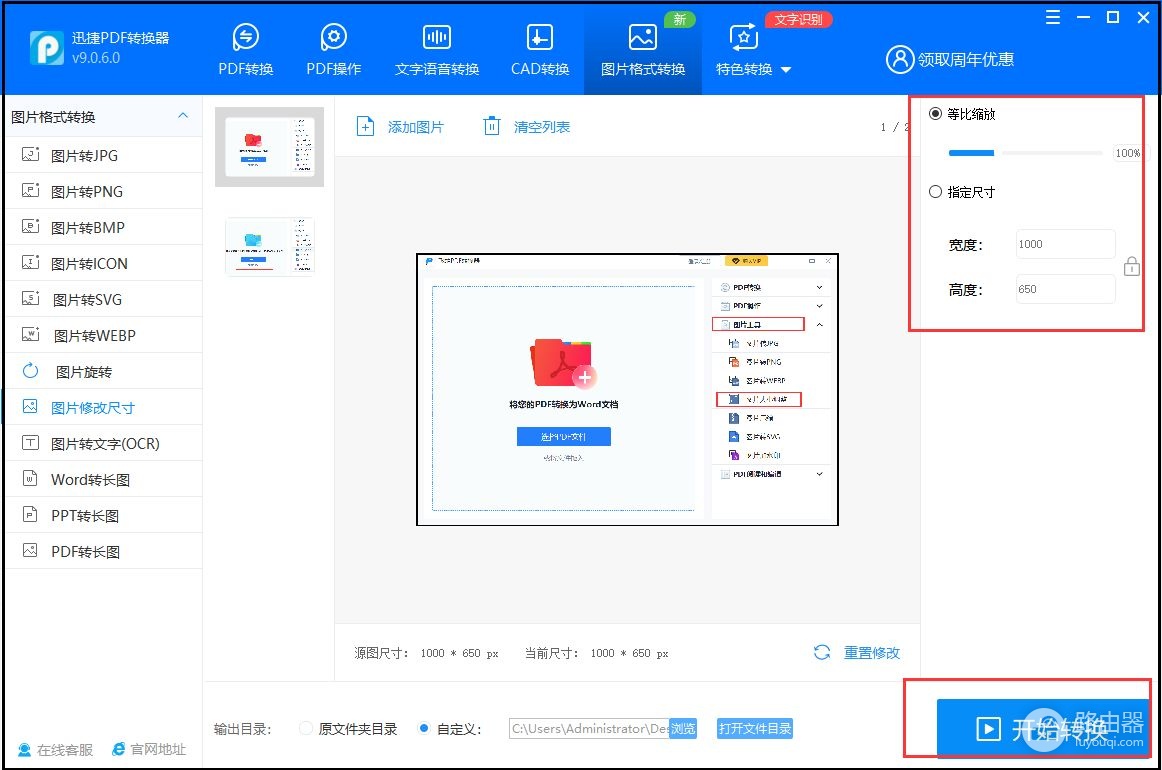This screenshot has width=1162, height=770.
Task: Open the 特色转换 star icon
Action: coord(743,36)
